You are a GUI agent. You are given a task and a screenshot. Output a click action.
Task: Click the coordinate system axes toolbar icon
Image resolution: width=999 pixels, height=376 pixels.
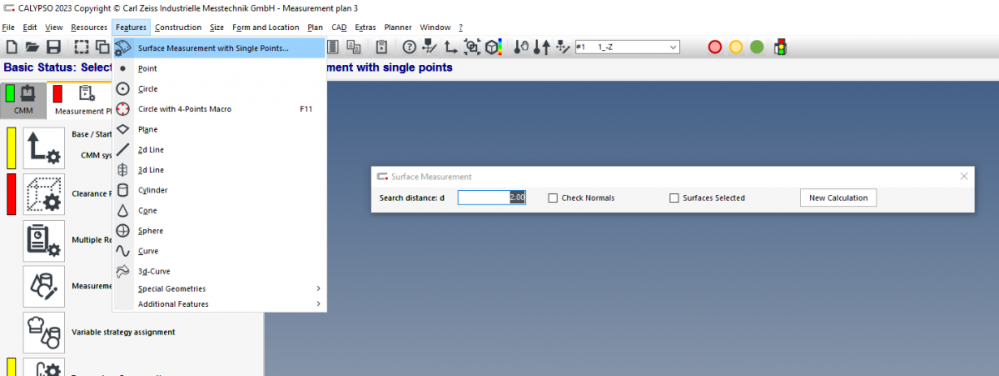click(x=451, y=47)
